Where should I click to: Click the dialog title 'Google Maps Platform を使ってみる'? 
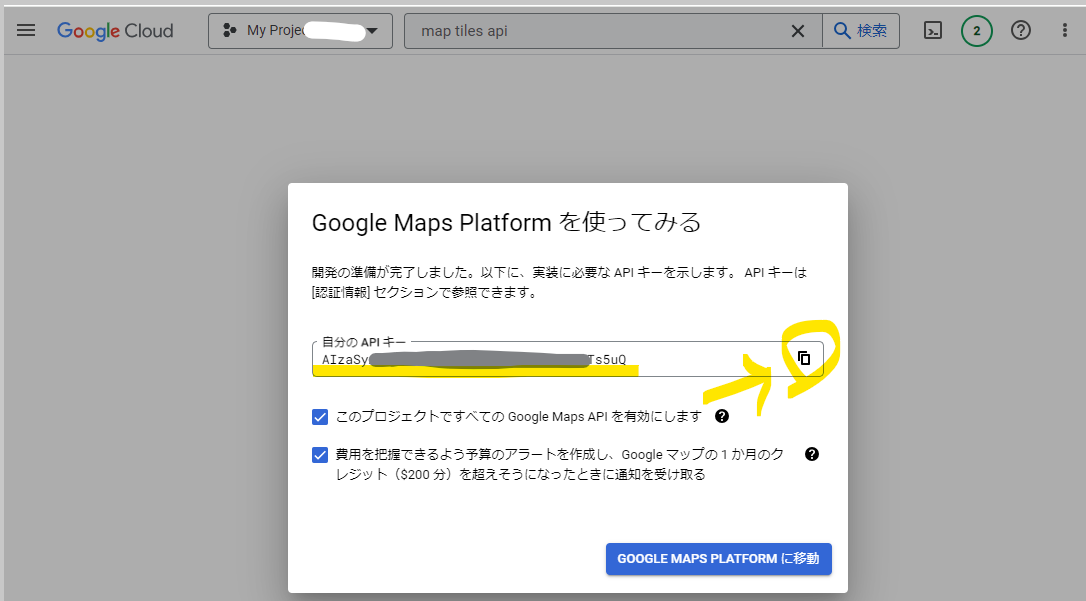pyautogui.click(x=506, y=222)
